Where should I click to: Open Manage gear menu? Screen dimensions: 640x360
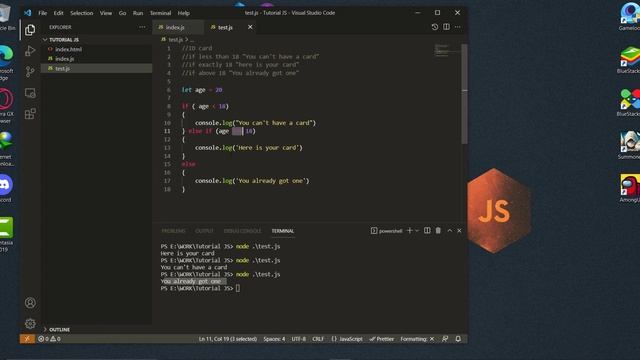(x=30, y=324)
